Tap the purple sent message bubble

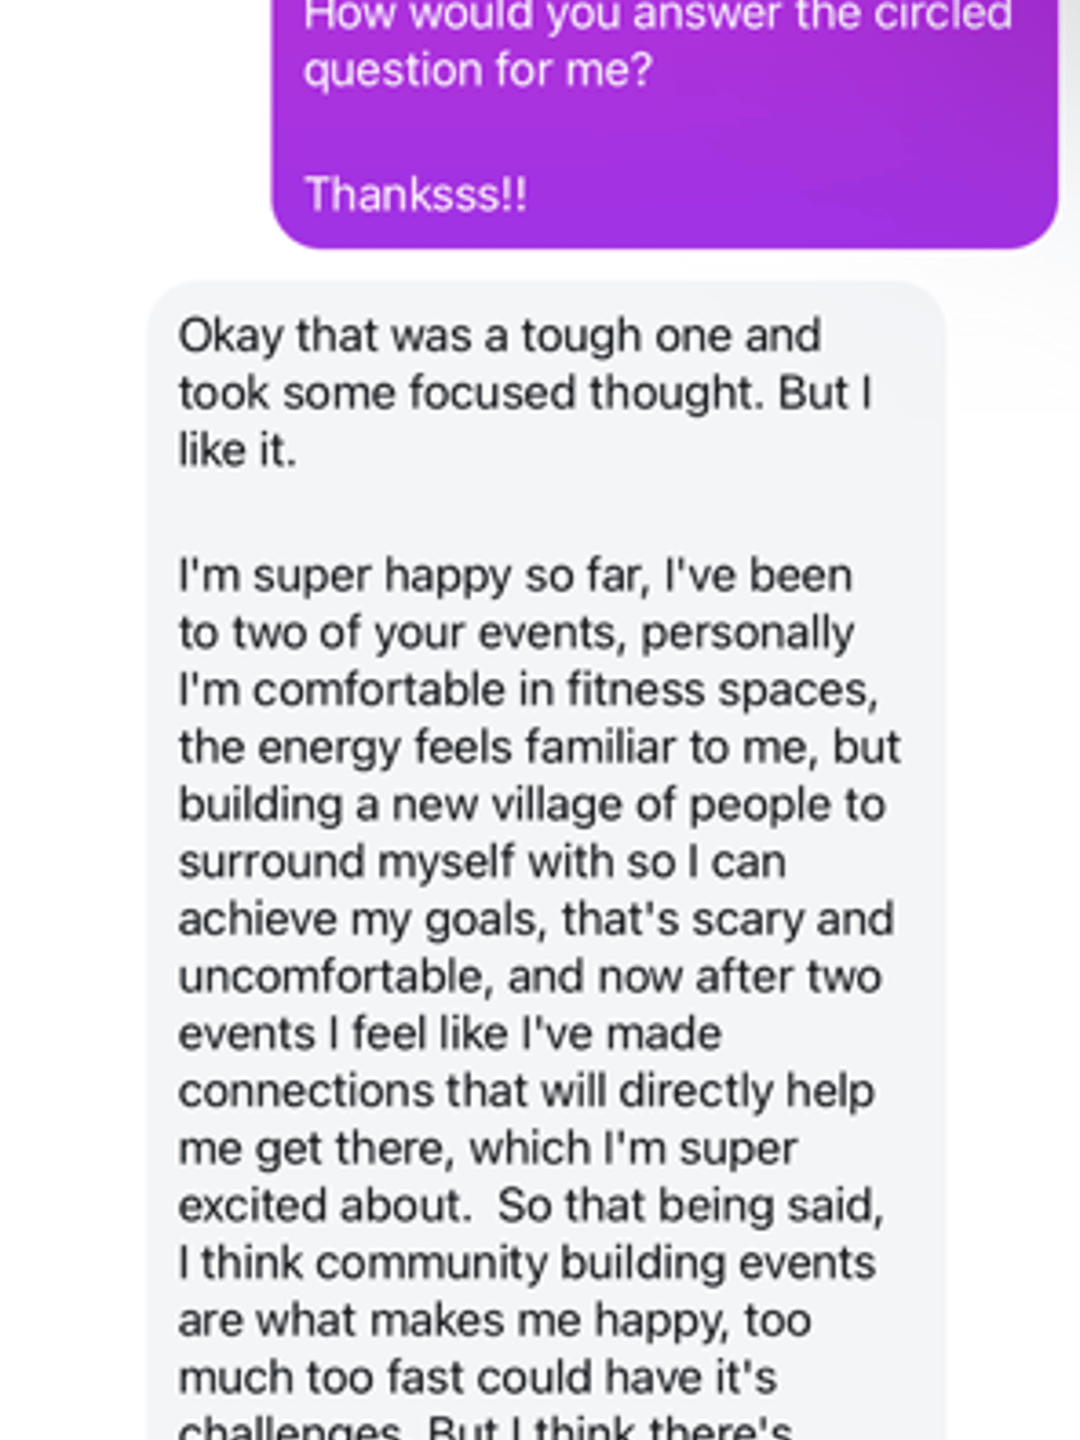click(664, 122)
